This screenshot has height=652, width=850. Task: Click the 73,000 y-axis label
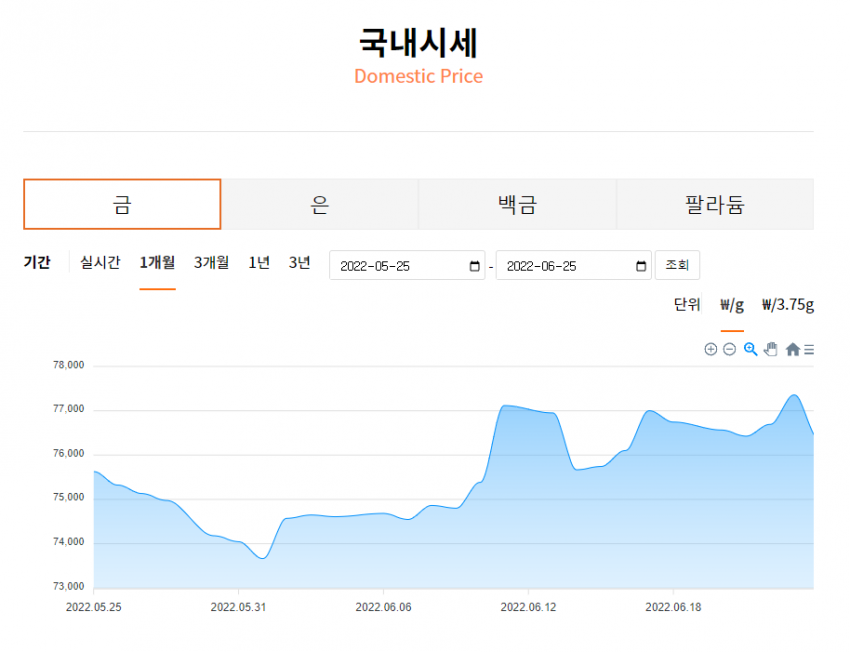tap(69, 586)
